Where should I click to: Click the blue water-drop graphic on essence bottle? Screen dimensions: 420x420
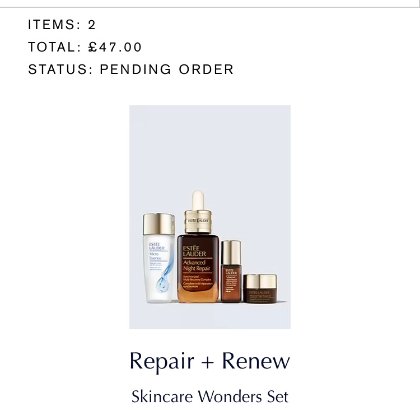[x=164, y=273]
